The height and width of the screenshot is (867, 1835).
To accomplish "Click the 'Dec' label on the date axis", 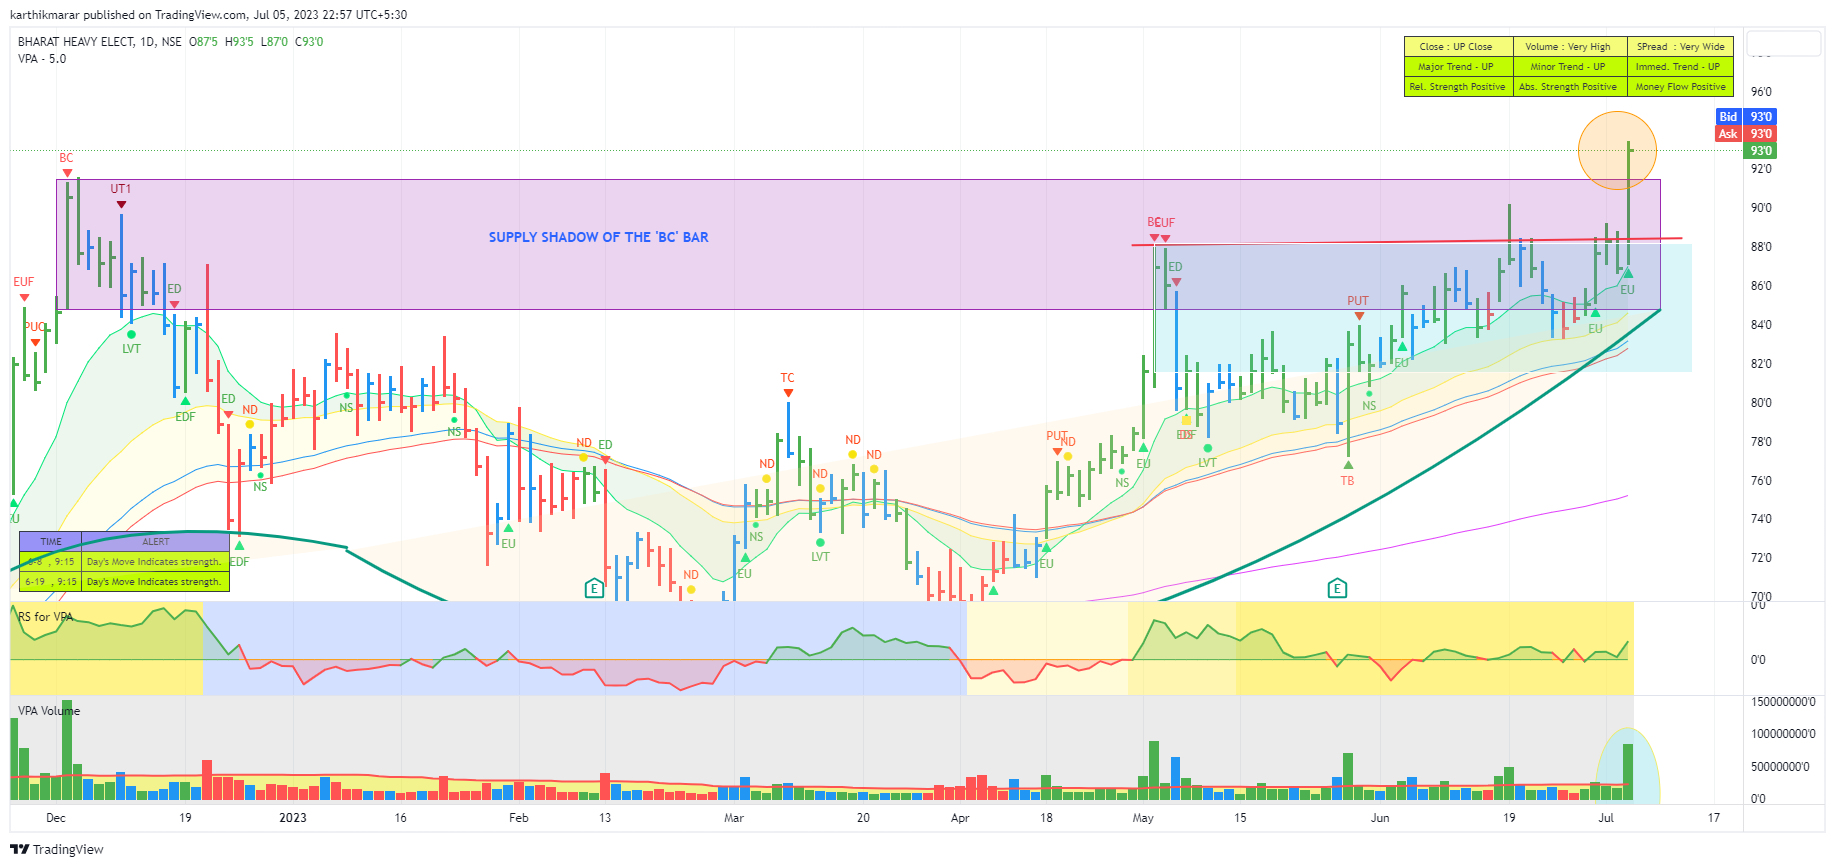I will [x=56, y=818].
